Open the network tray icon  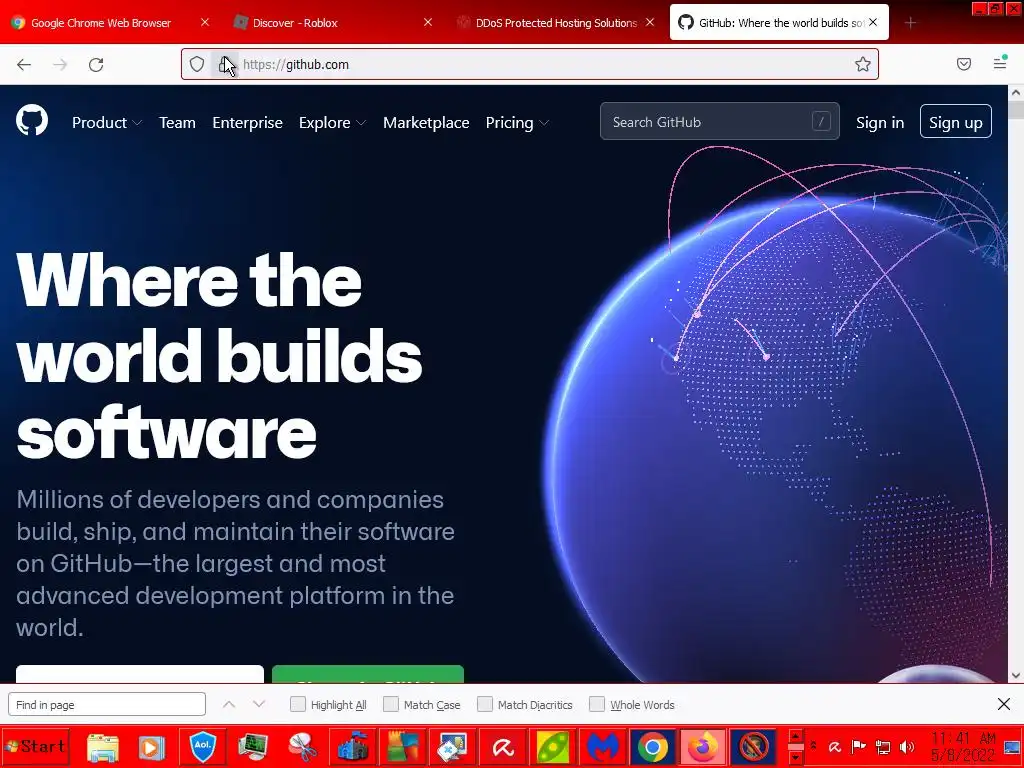pyautogui.click(x=883, y=746)
